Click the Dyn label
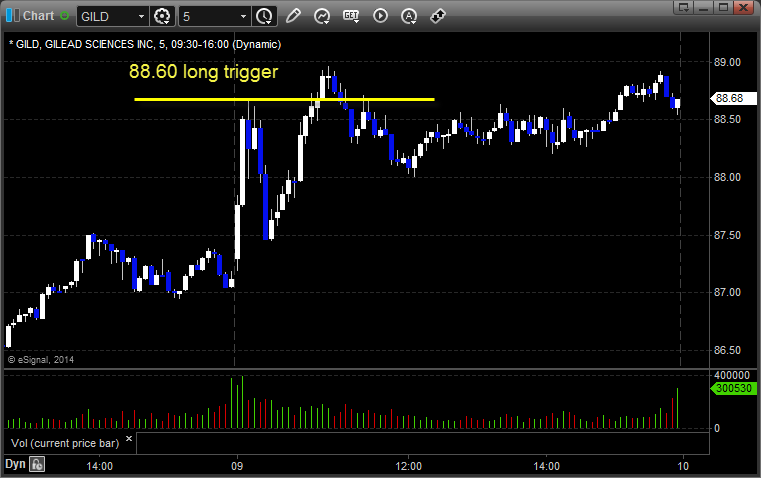Viewport: 761px width, 478px height. pos(15,464)
